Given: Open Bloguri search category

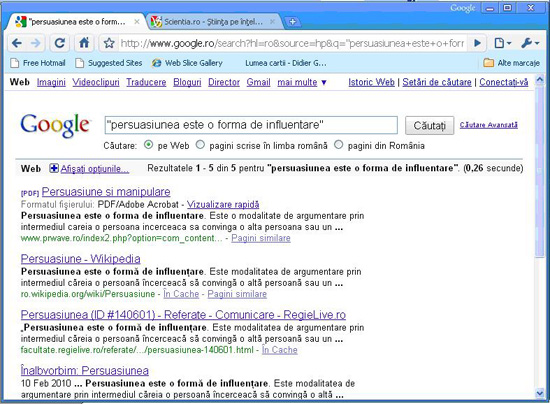Looking at the screenshot, I should point(187,82).
